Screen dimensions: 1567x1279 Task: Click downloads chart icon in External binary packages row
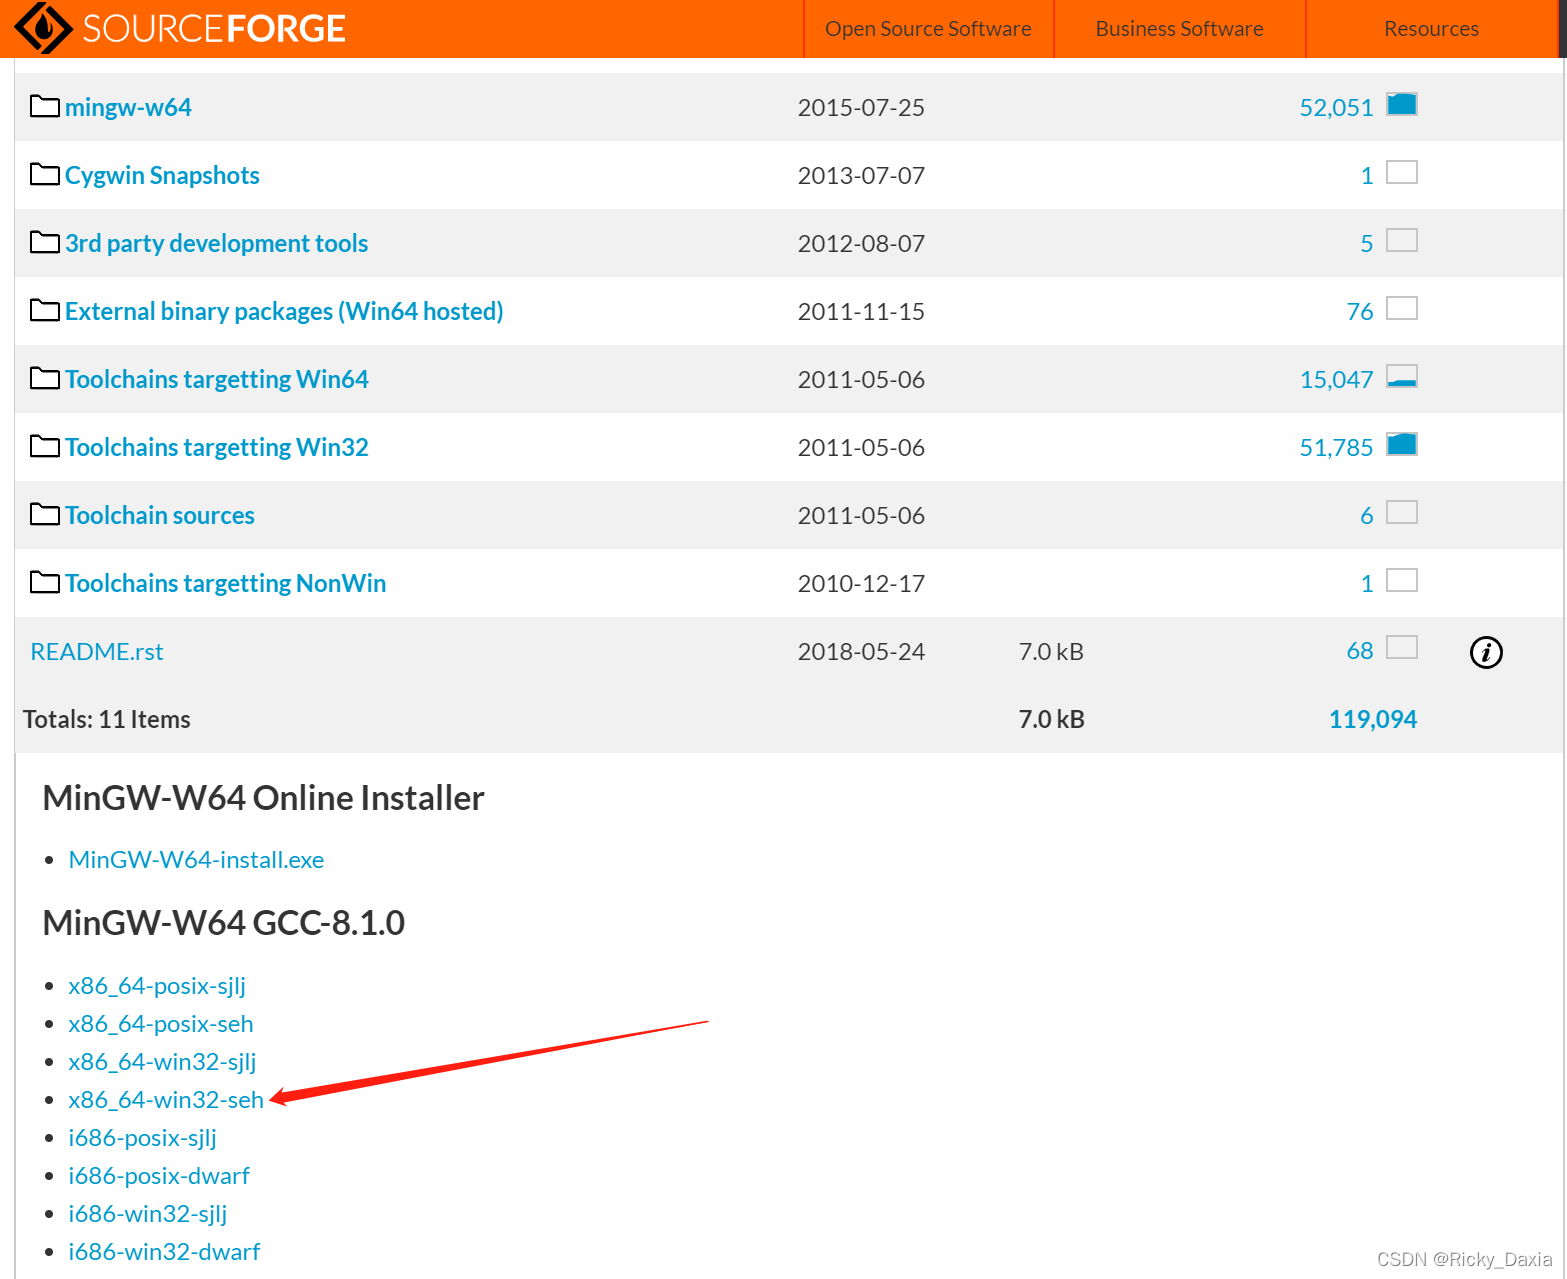(x=1402, y=308)
